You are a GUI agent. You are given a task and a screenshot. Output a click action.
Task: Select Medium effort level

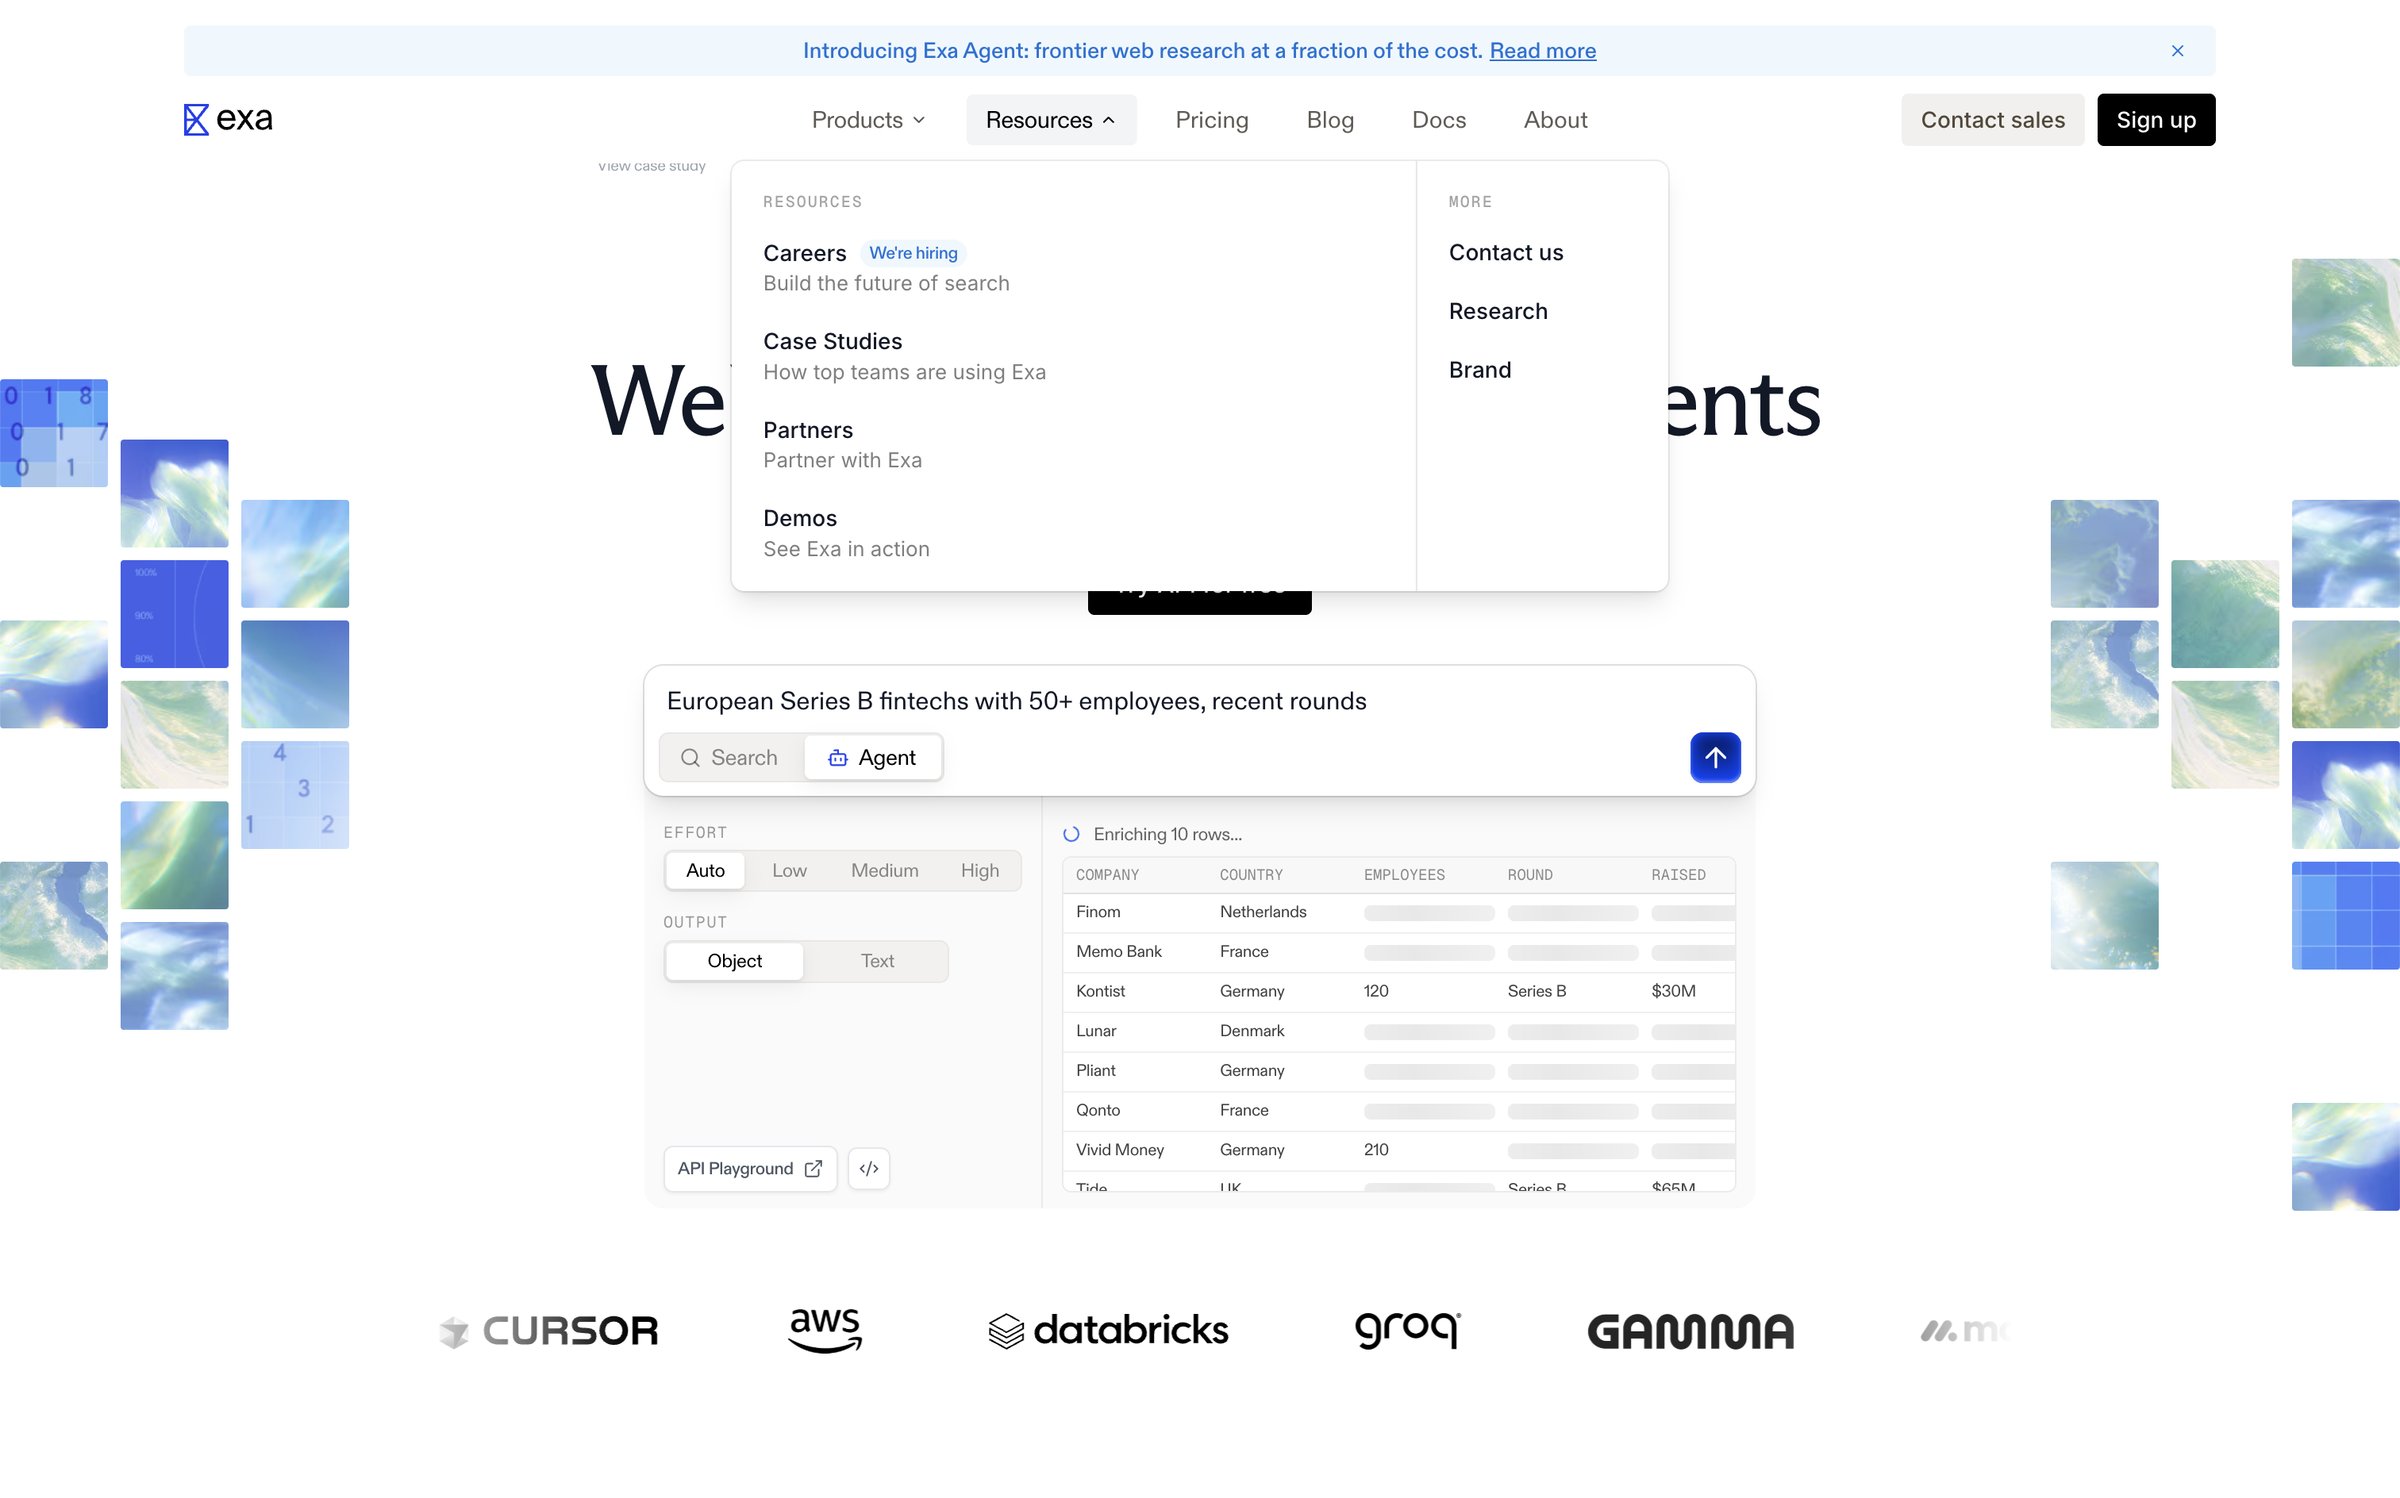tap(884, 871)
